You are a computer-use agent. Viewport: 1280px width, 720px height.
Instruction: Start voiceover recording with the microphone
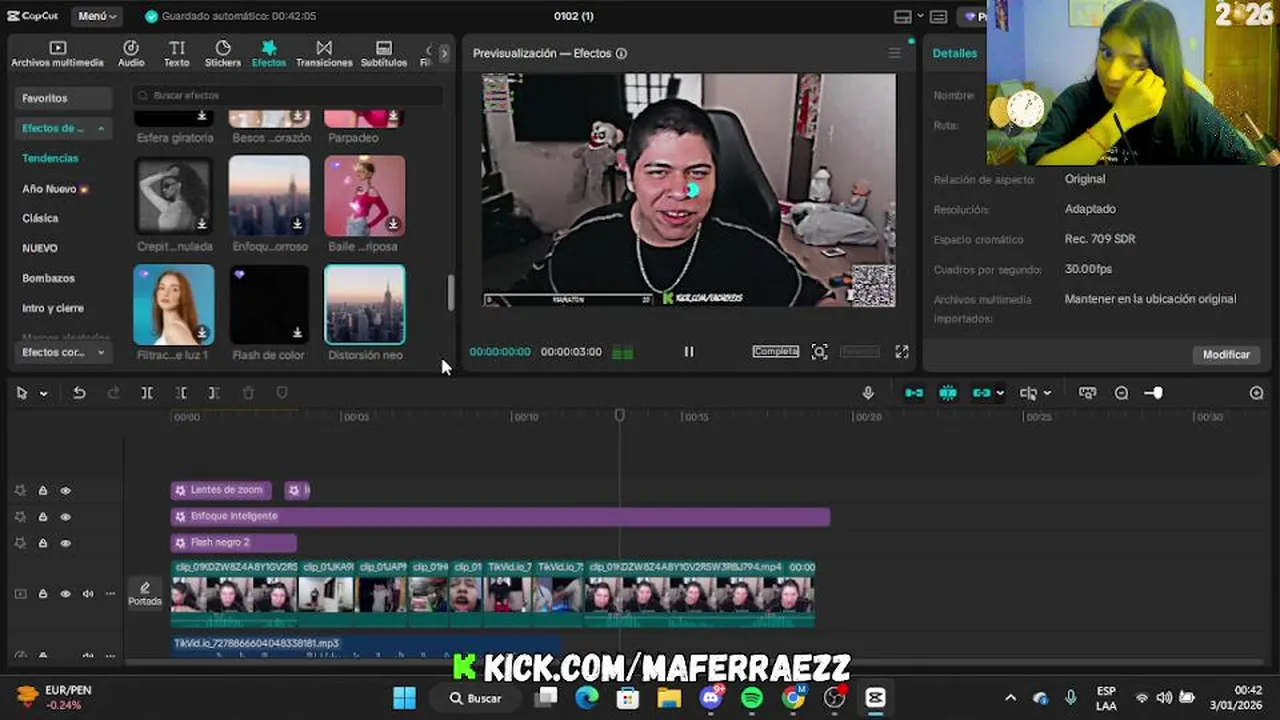coord(868,393)
